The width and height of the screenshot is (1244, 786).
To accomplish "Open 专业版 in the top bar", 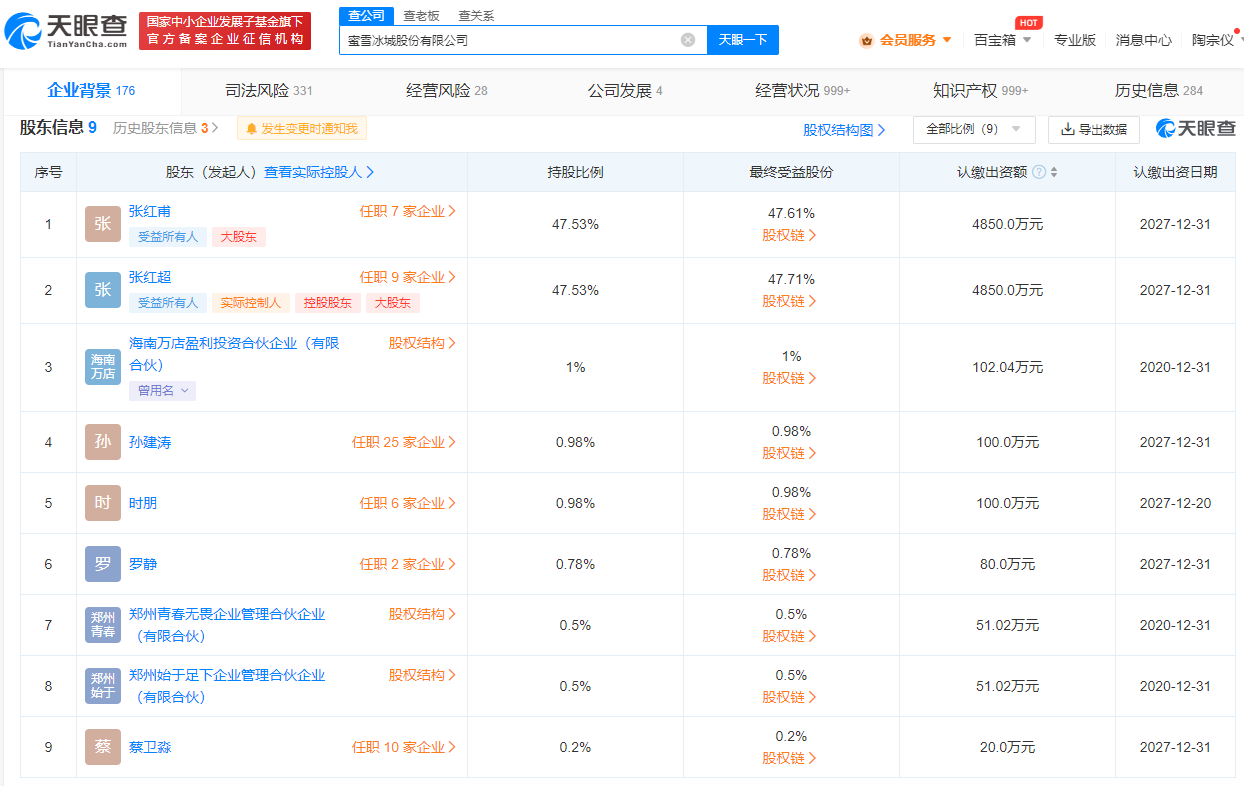I will coord(1075,40).
